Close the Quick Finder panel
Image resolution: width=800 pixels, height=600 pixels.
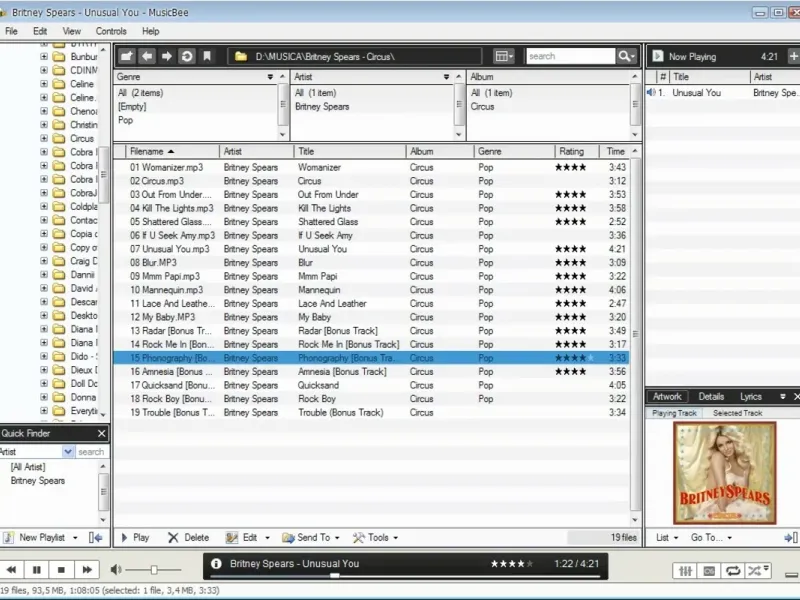coord(102,433)
